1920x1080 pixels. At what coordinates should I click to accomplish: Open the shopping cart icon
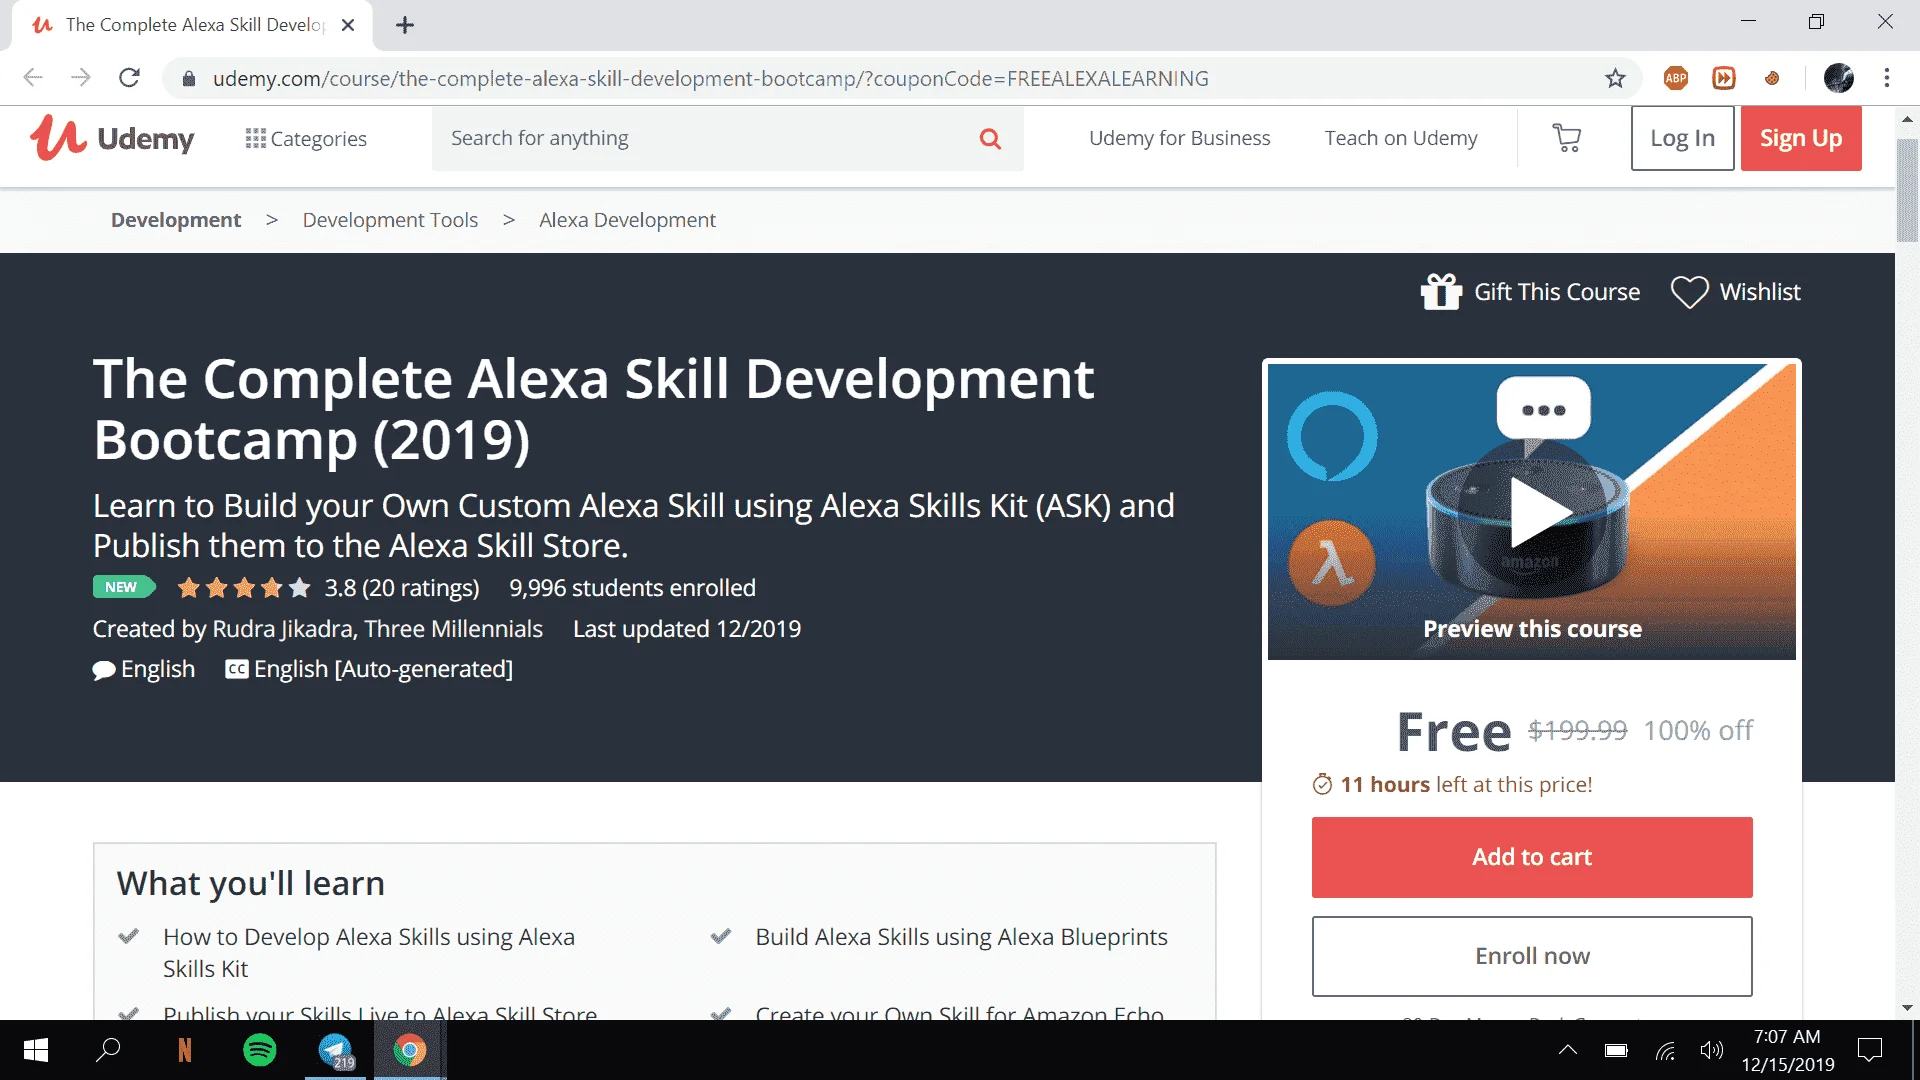click(1567, 138)
